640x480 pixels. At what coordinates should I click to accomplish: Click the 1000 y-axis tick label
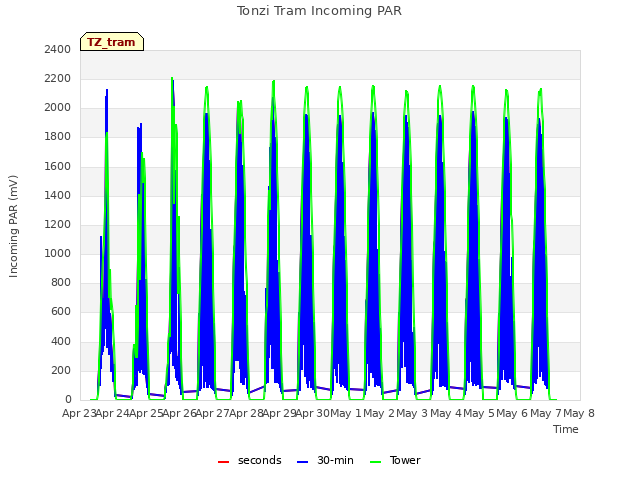(x=58, y=253)
